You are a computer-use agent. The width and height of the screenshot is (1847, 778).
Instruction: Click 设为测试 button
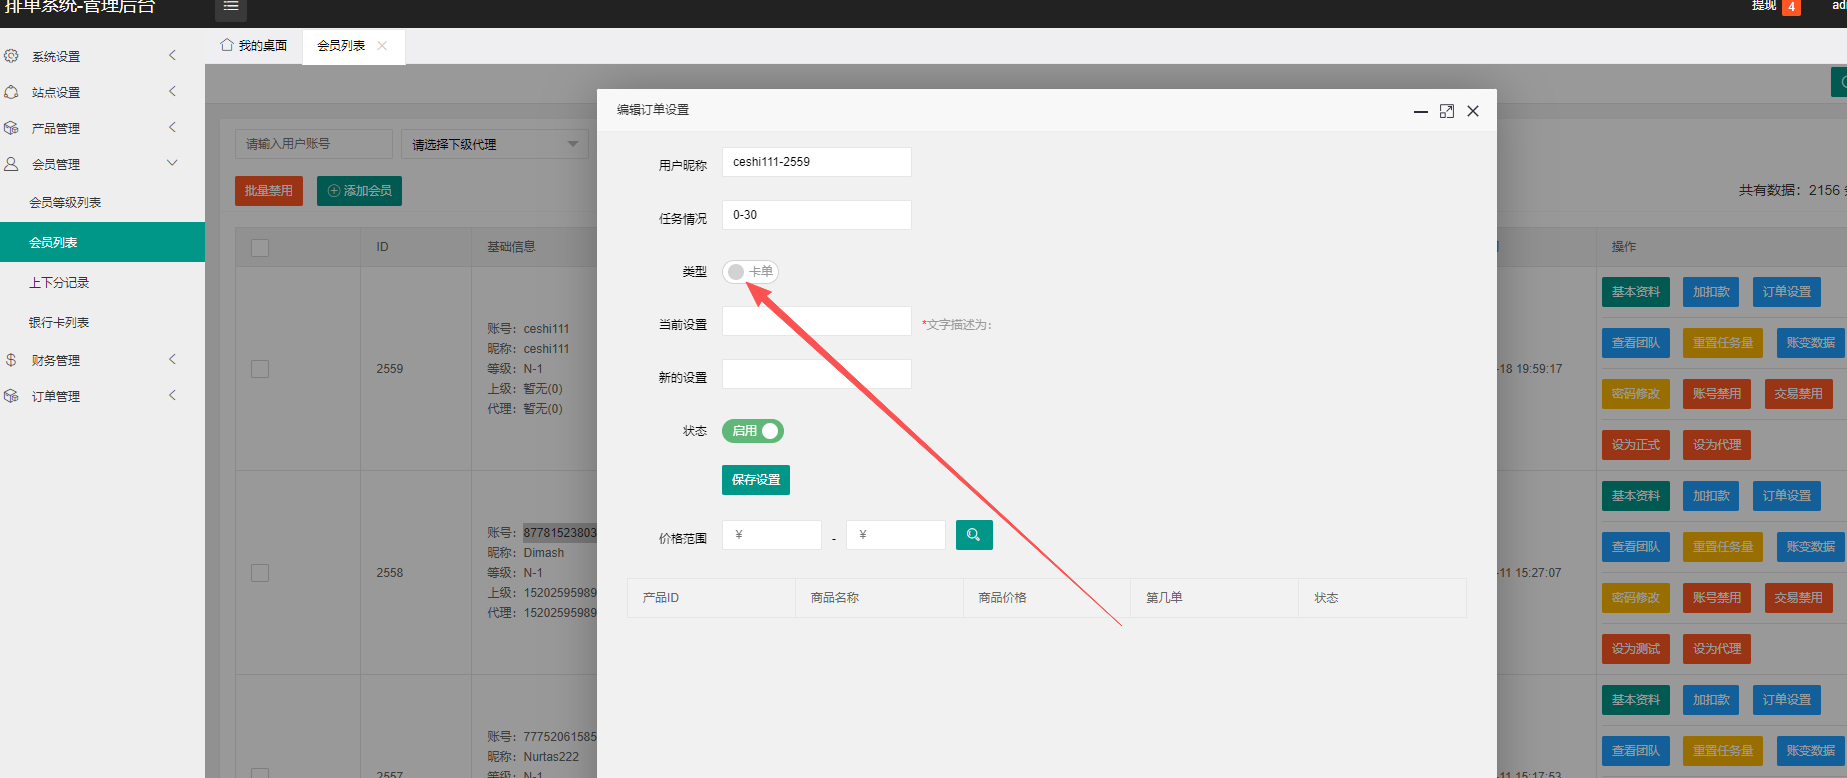pyautogui.click(x=1636, y=649)
